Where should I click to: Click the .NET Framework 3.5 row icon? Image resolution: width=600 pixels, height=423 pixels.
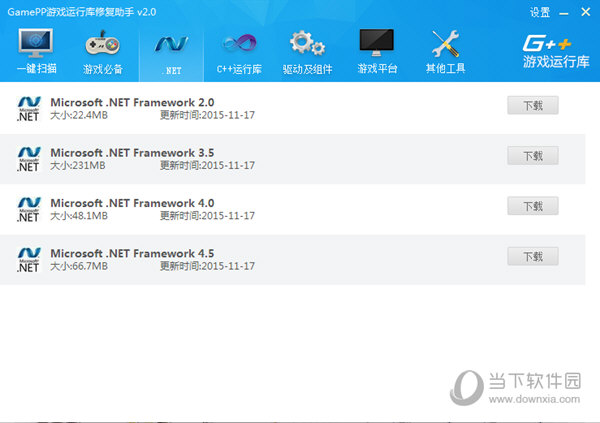click(29, 159)
